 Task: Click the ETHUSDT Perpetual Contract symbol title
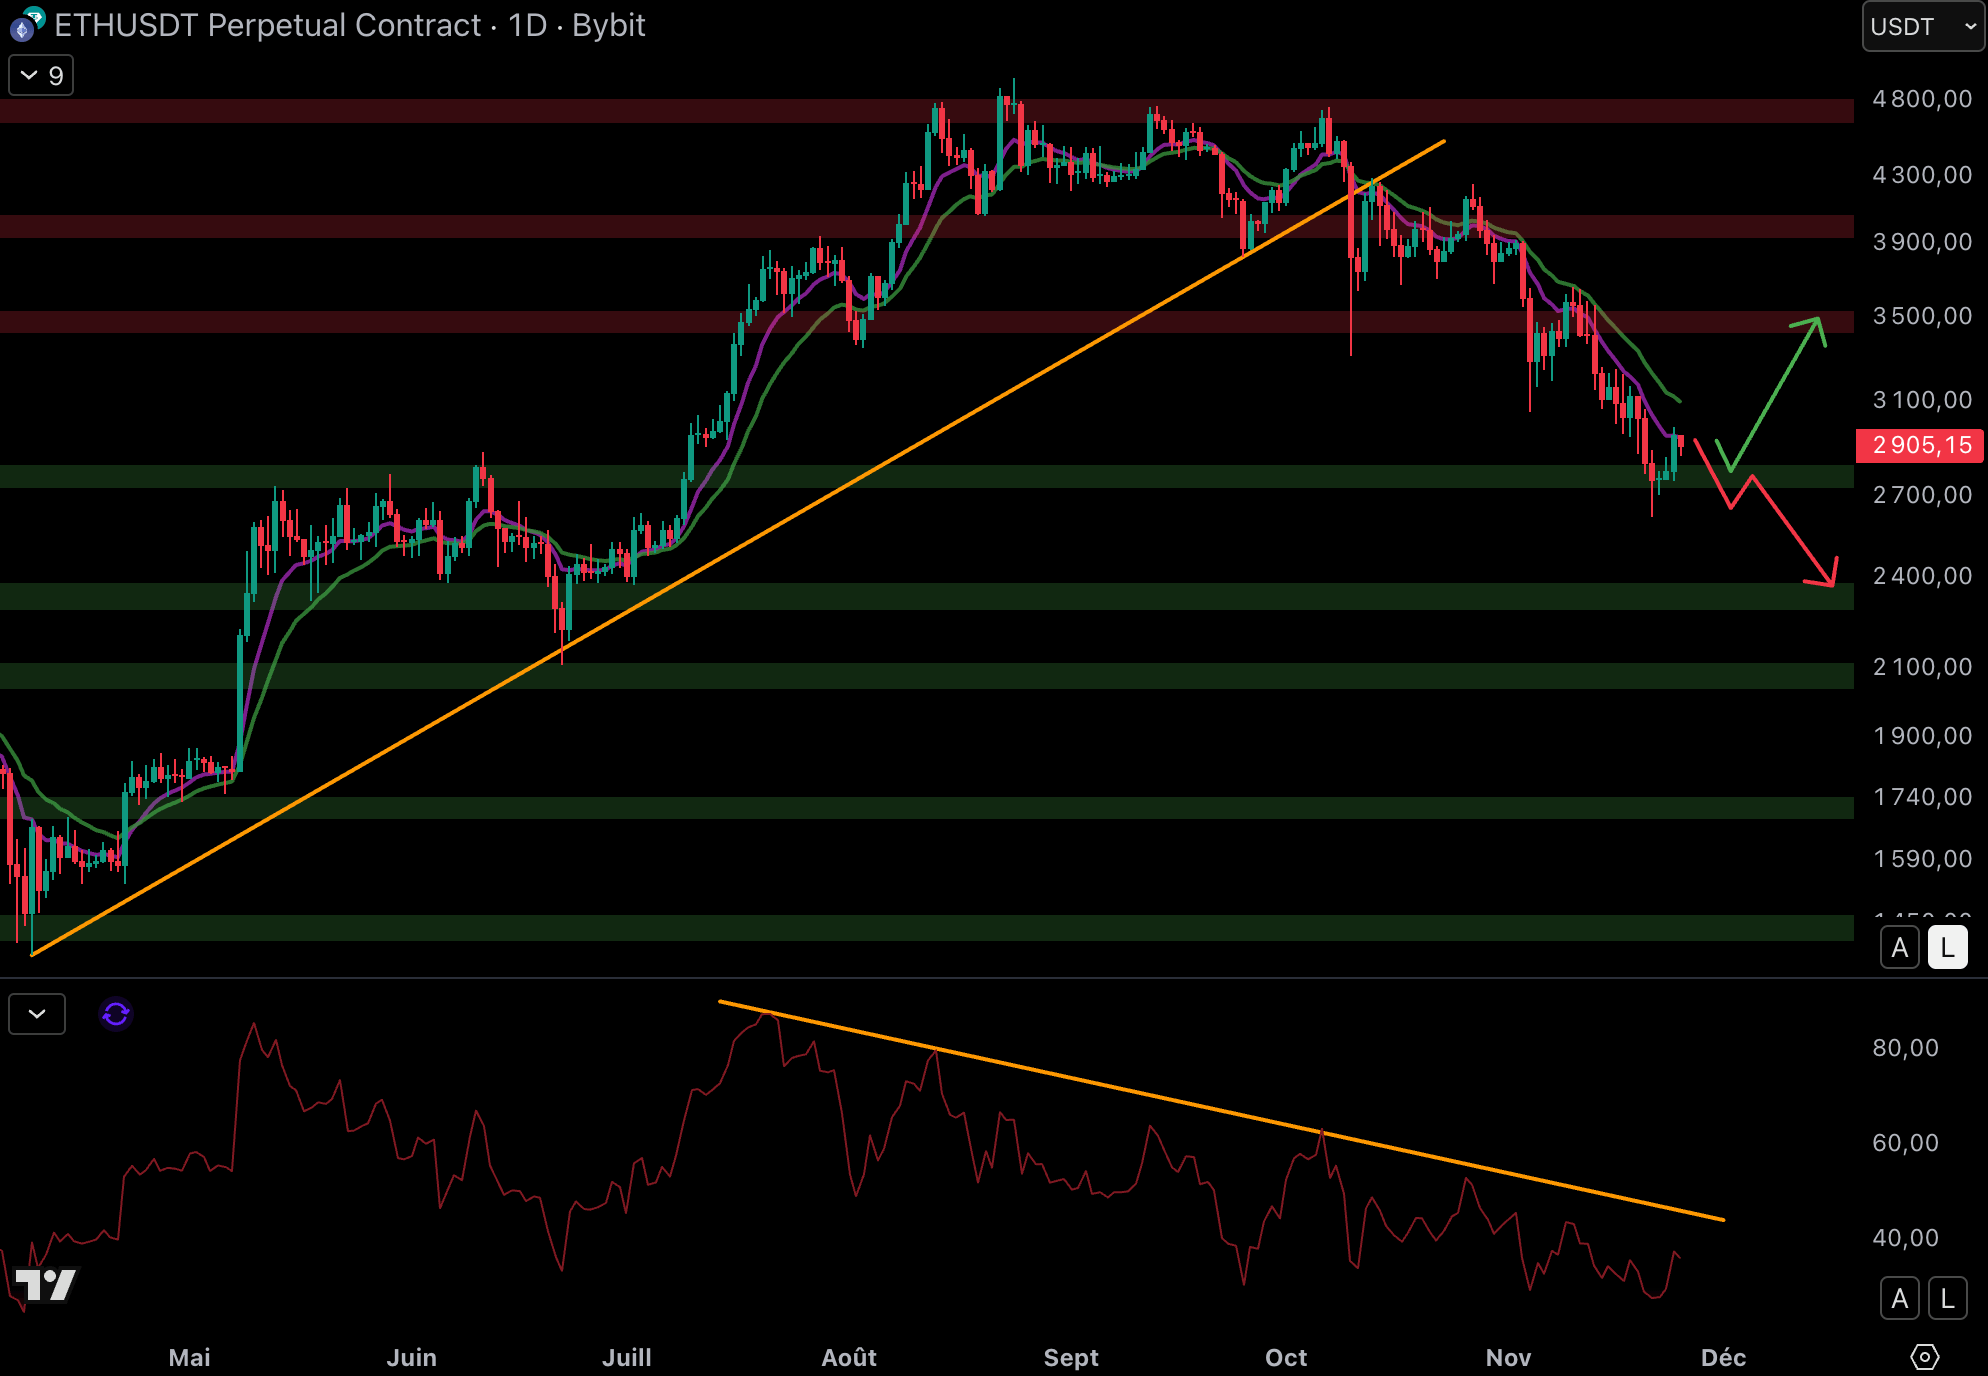click(268, 25)
